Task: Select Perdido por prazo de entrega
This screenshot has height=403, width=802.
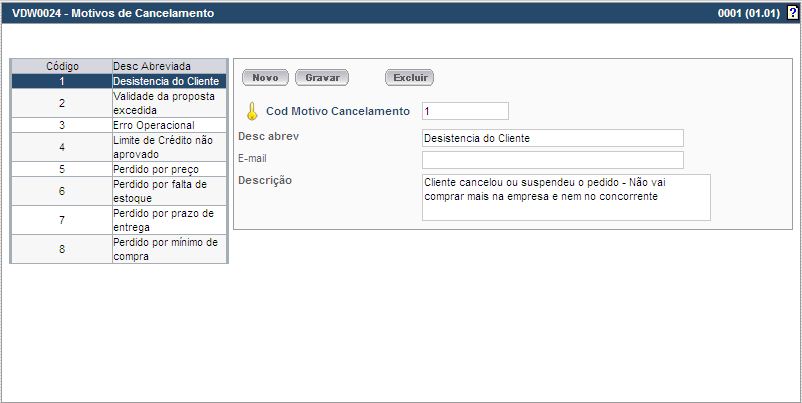Action: point(119,220)
